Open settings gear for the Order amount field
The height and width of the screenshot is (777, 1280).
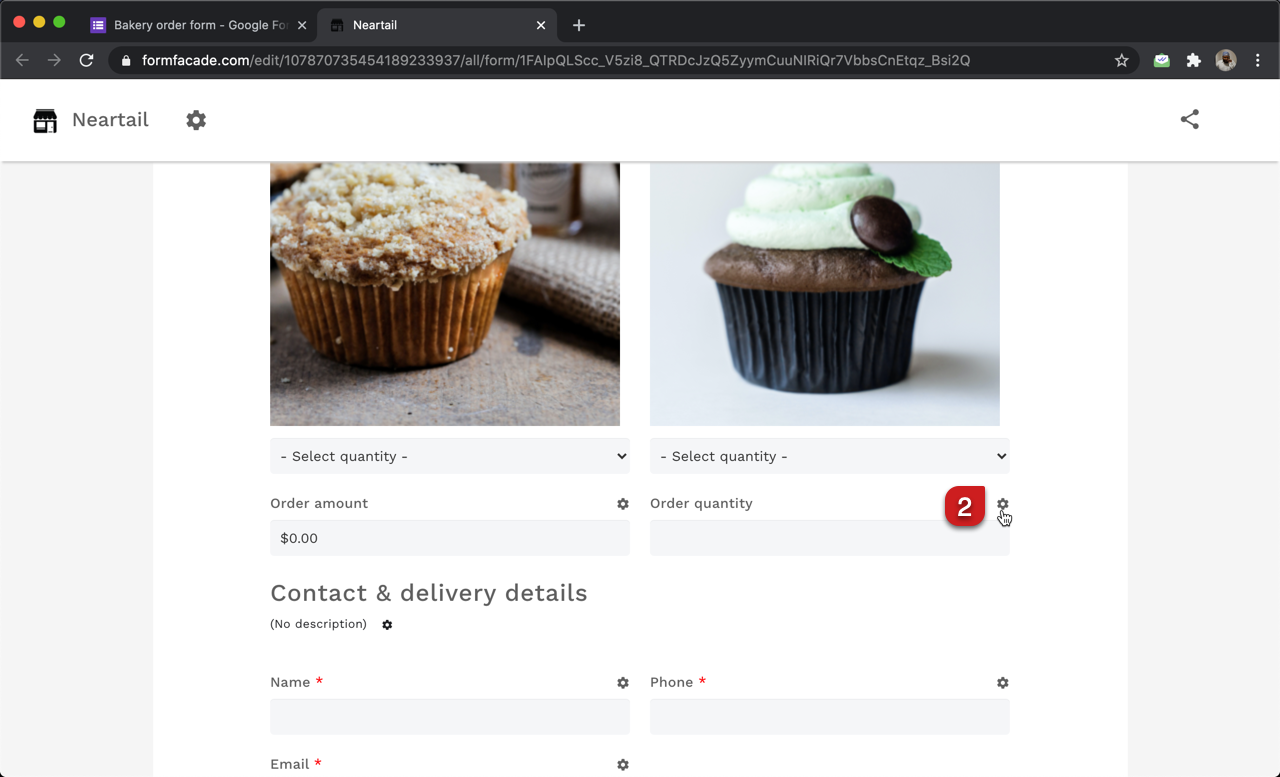(623, 504)
